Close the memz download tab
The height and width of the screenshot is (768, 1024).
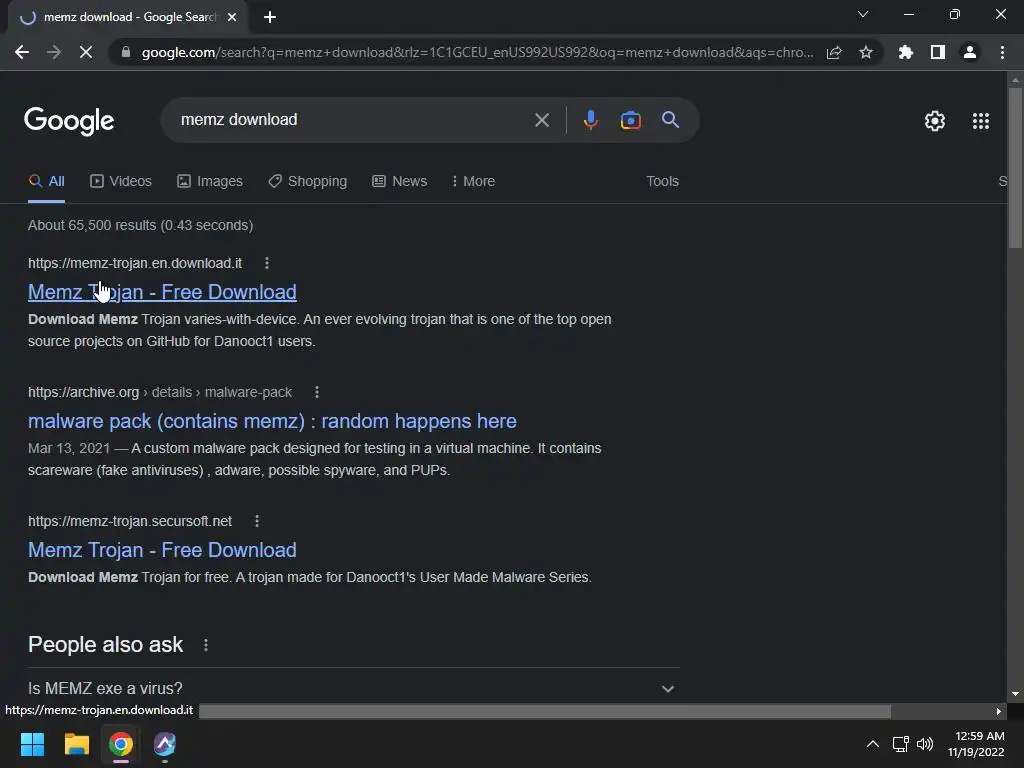tap(232, 17)
